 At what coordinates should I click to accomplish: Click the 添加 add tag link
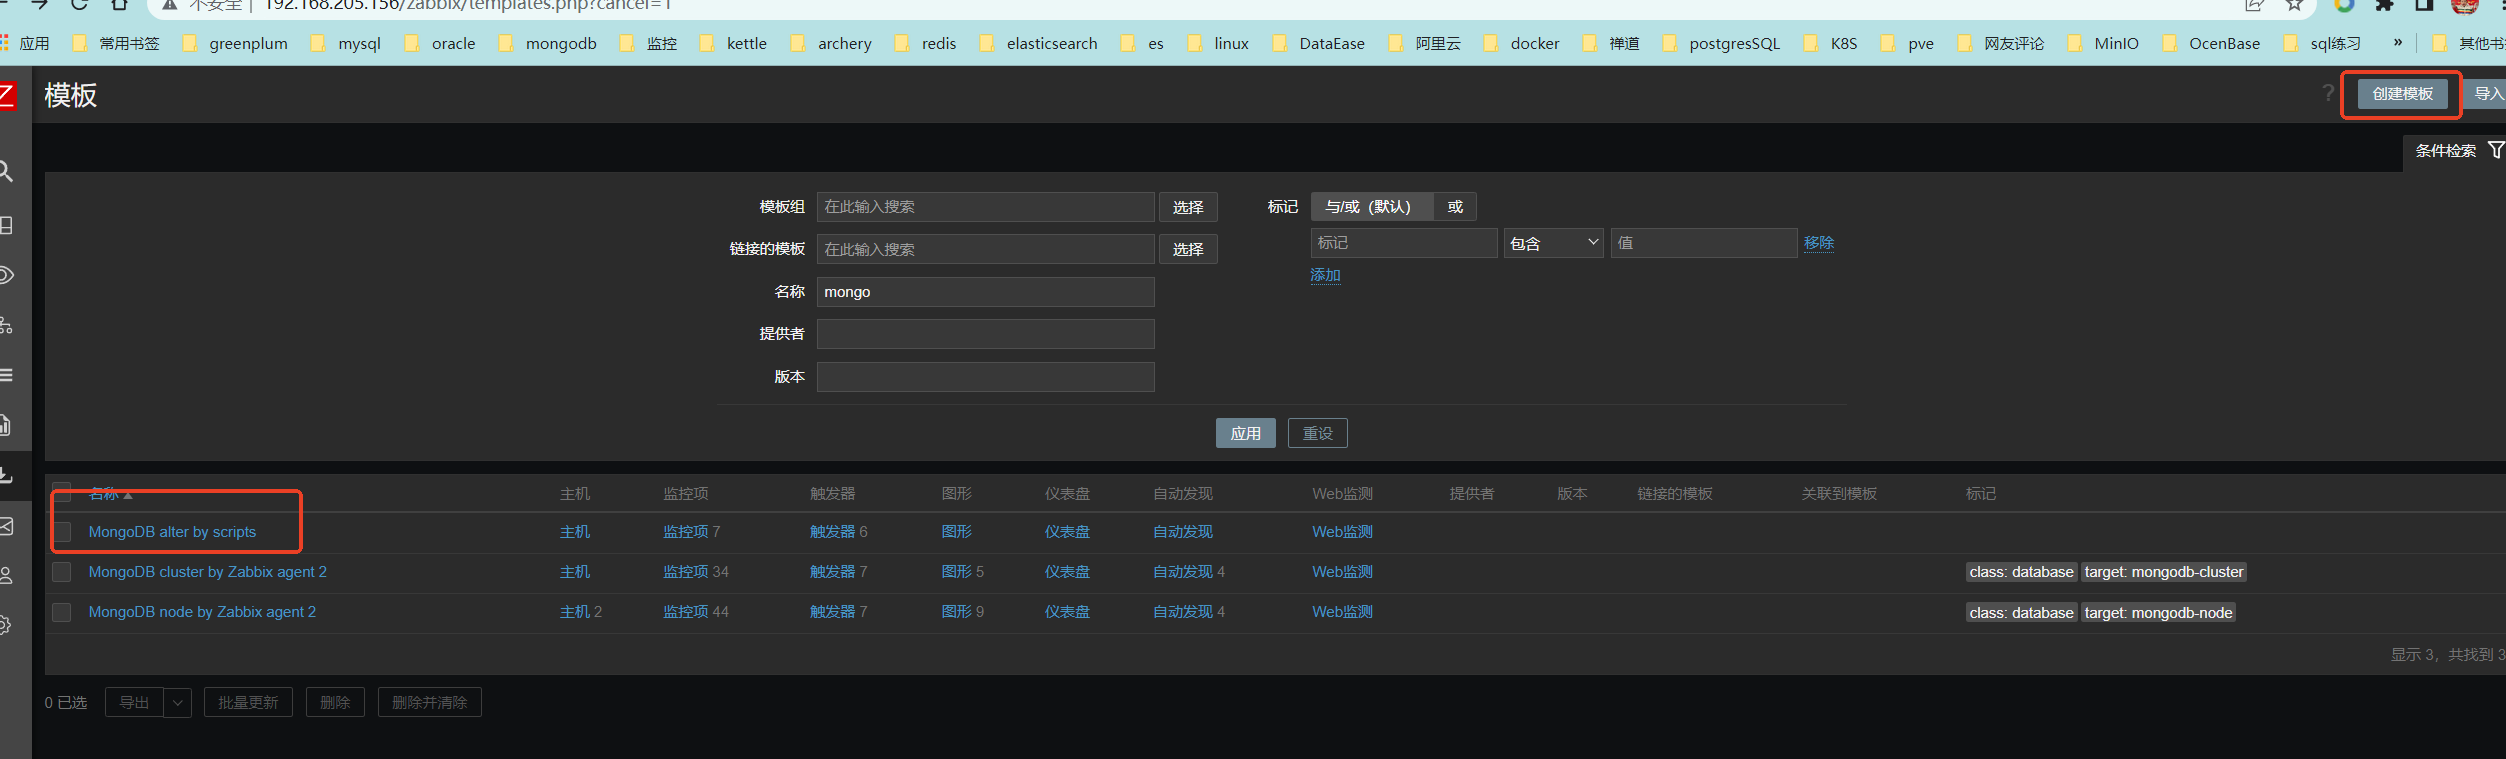point(1326,275)
